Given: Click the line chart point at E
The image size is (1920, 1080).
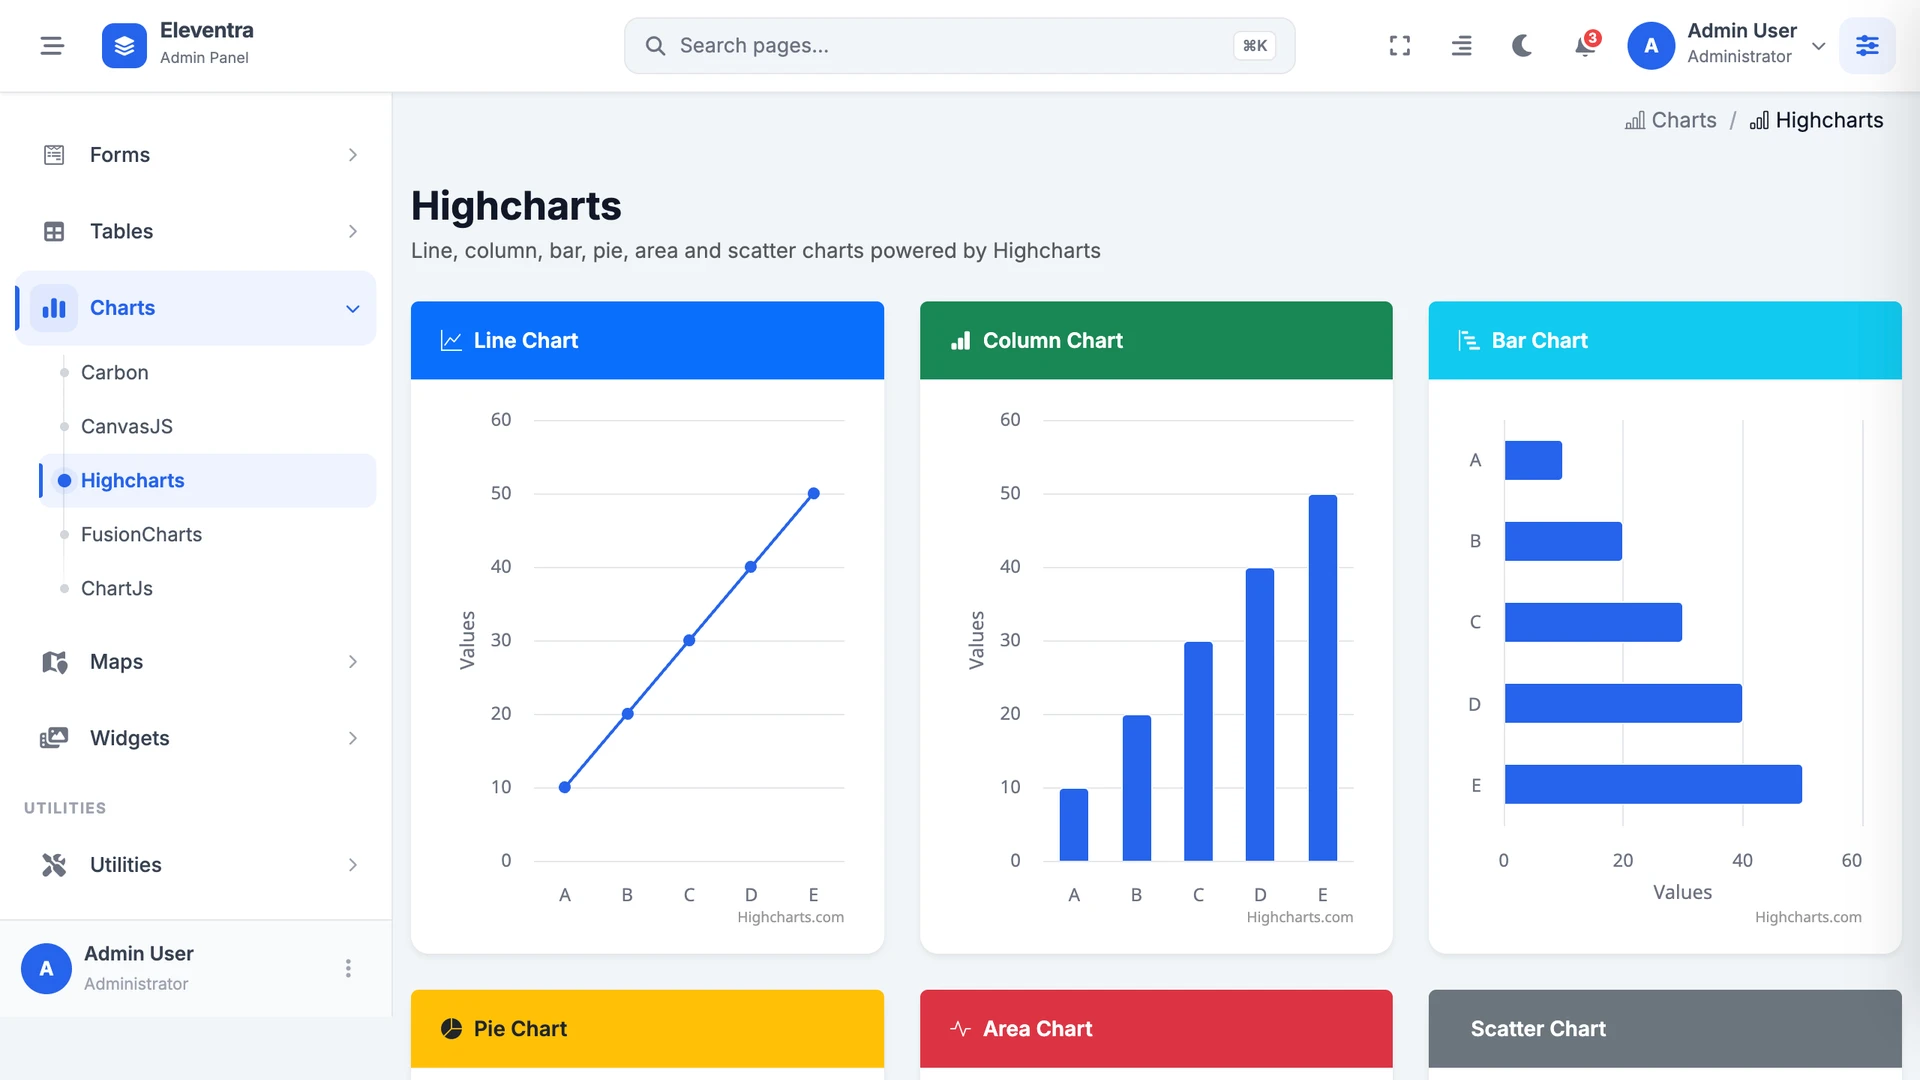Looking at the screenshot, I should 814,493.
